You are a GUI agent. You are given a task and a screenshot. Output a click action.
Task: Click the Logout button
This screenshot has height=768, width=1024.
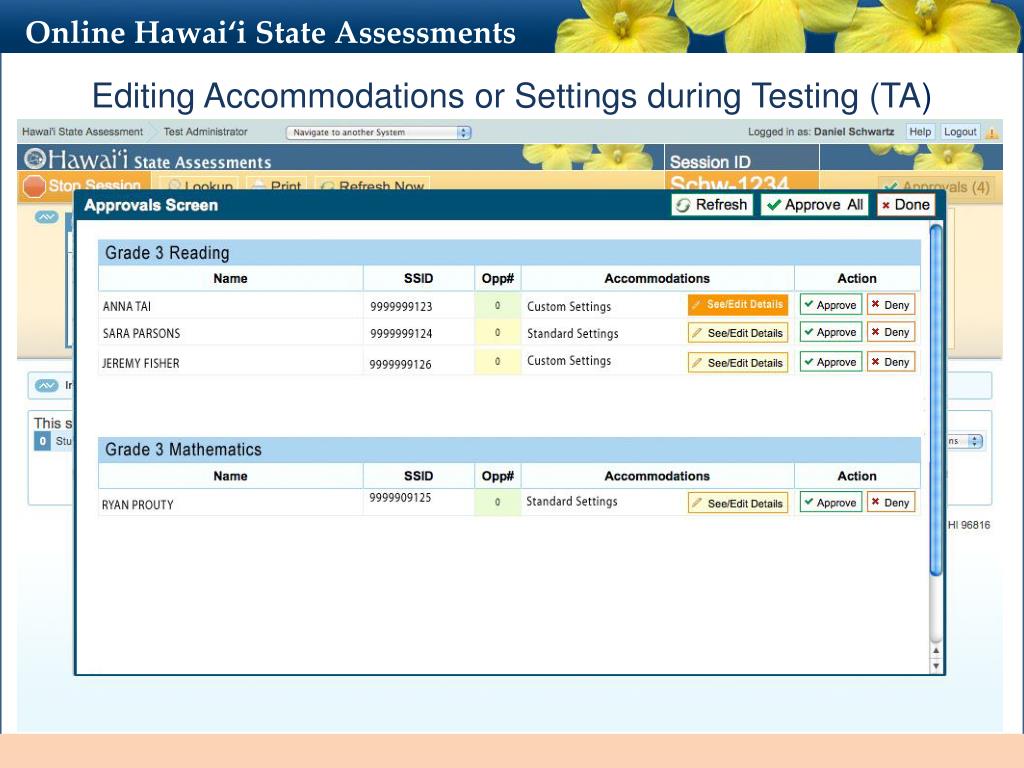point(959,132)
